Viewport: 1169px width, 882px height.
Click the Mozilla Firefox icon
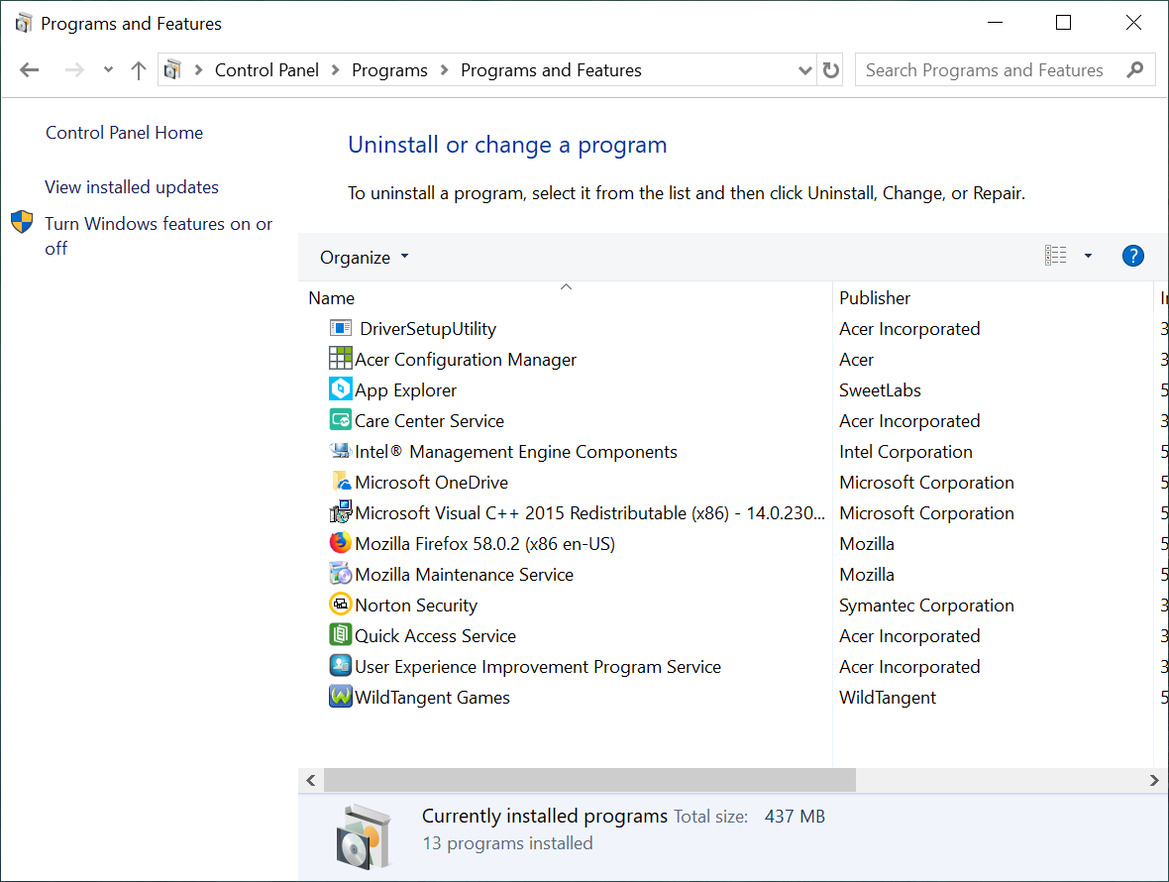[341, 543]
